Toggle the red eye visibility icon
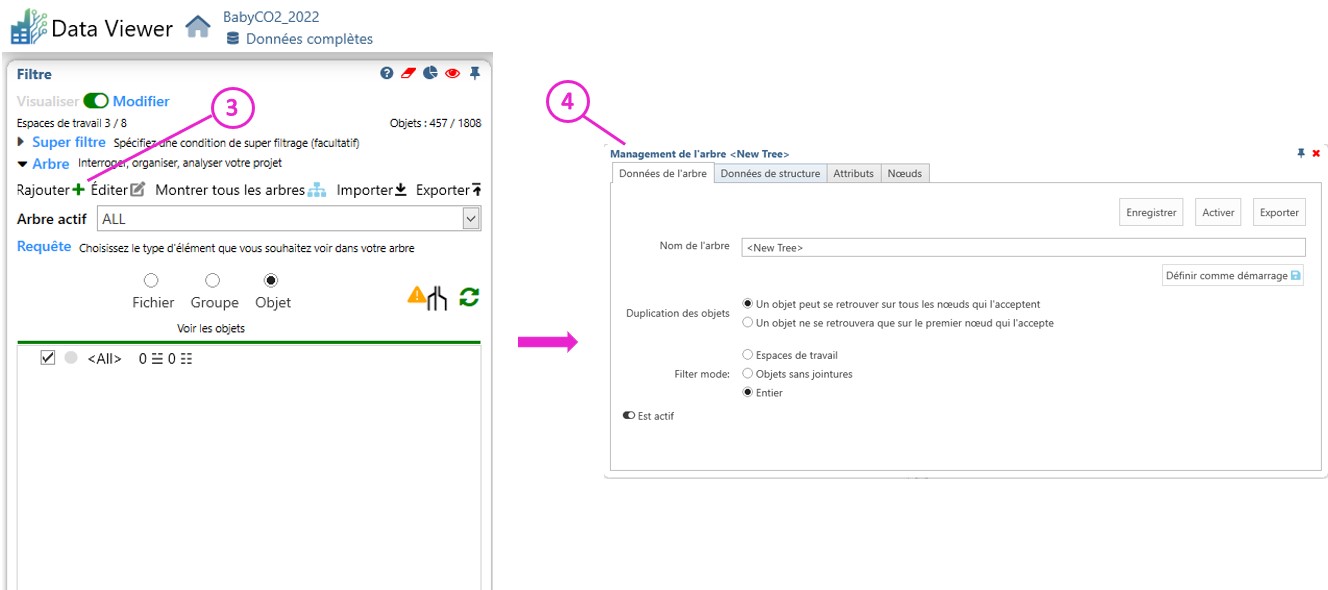 point(452,73)
